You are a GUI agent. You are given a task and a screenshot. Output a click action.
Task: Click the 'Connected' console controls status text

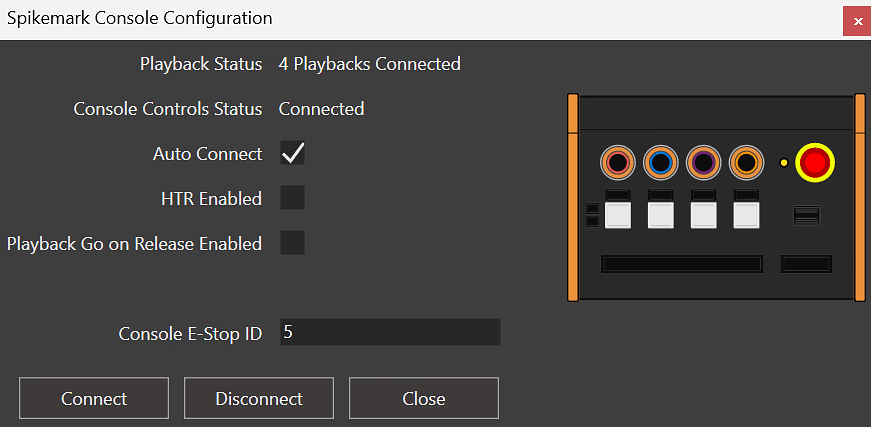click(321, 108)
